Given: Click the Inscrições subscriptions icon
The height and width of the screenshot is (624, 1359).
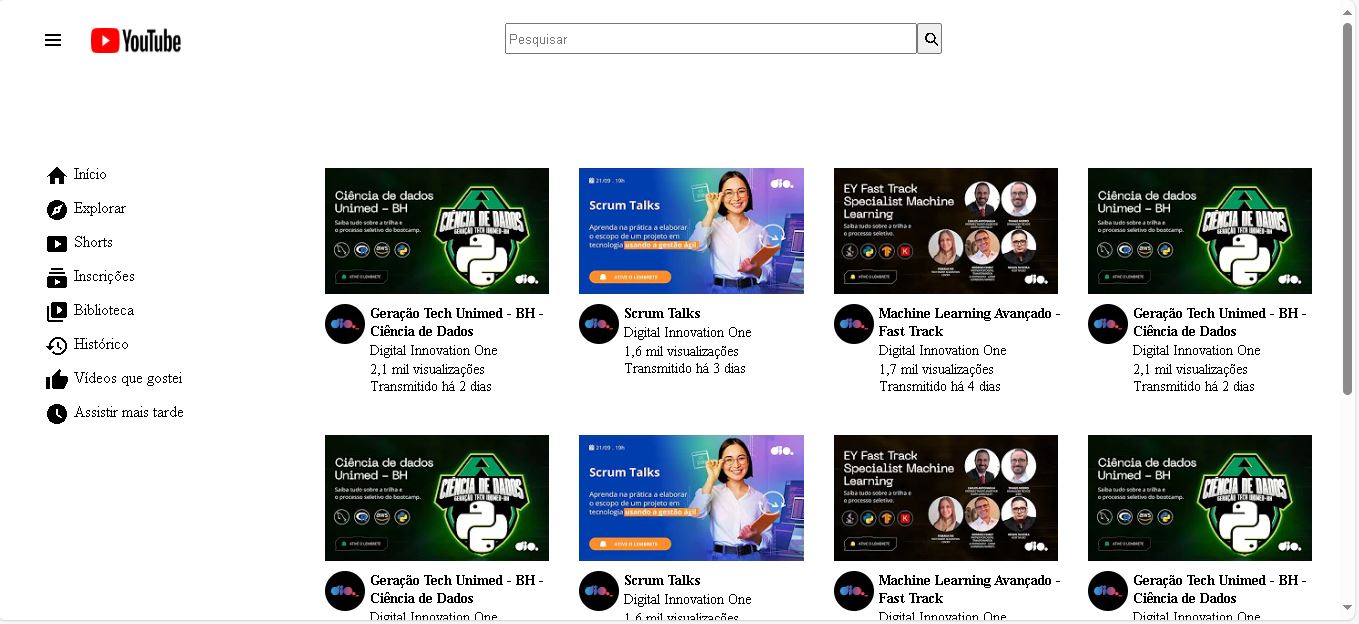Looking at the screenshot, I should coord(57,278).
